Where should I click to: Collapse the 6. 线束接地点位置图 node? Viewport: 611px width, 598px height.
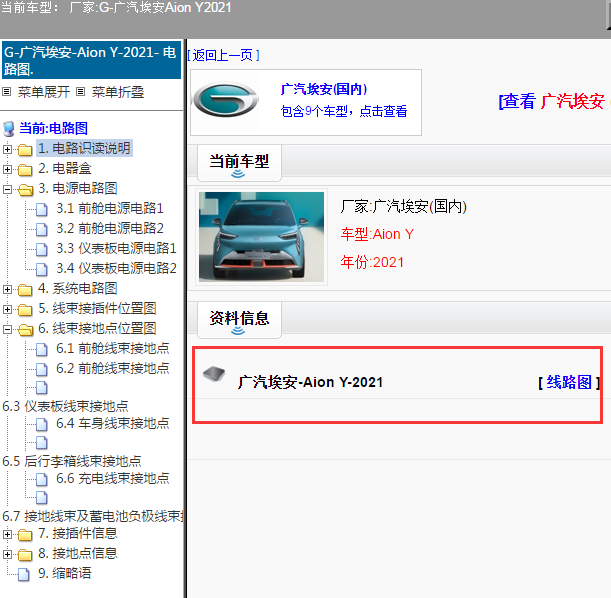(7, 330)
